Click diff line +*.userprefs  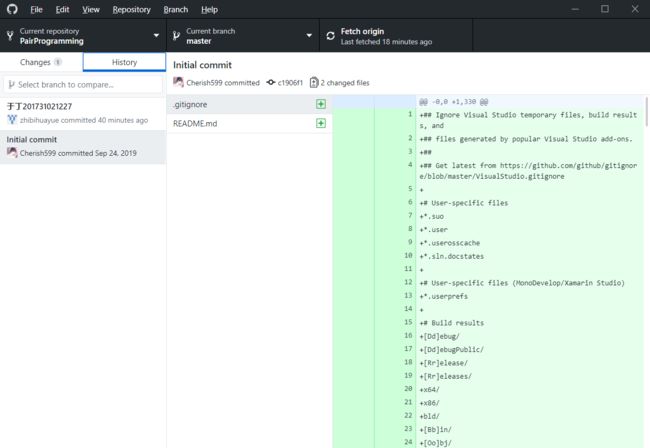click(443, 296)
